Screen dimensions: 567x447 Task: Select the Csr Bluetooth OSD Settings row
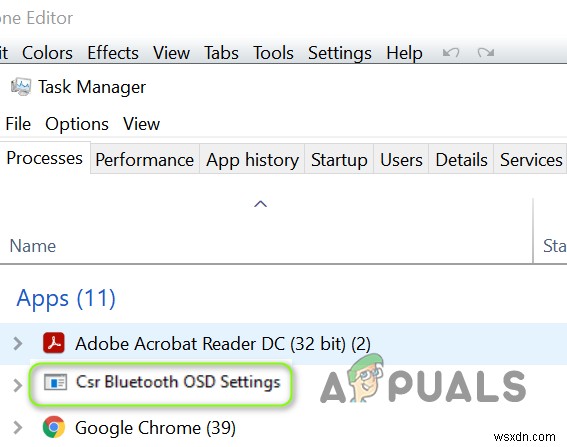point(284,385)
